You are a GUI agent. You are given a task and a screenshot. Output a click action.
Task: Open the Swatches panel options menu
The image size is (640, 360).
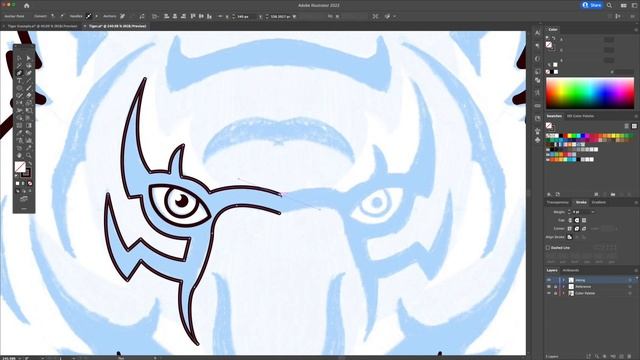pos(636,116)
